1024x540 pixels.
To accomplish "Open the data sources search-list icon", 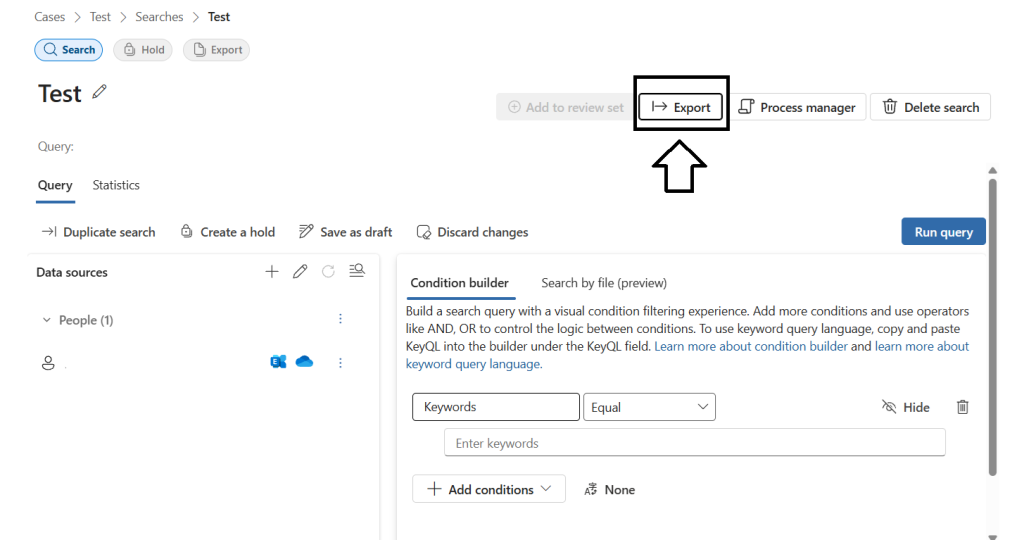I will tap(357, 271).
